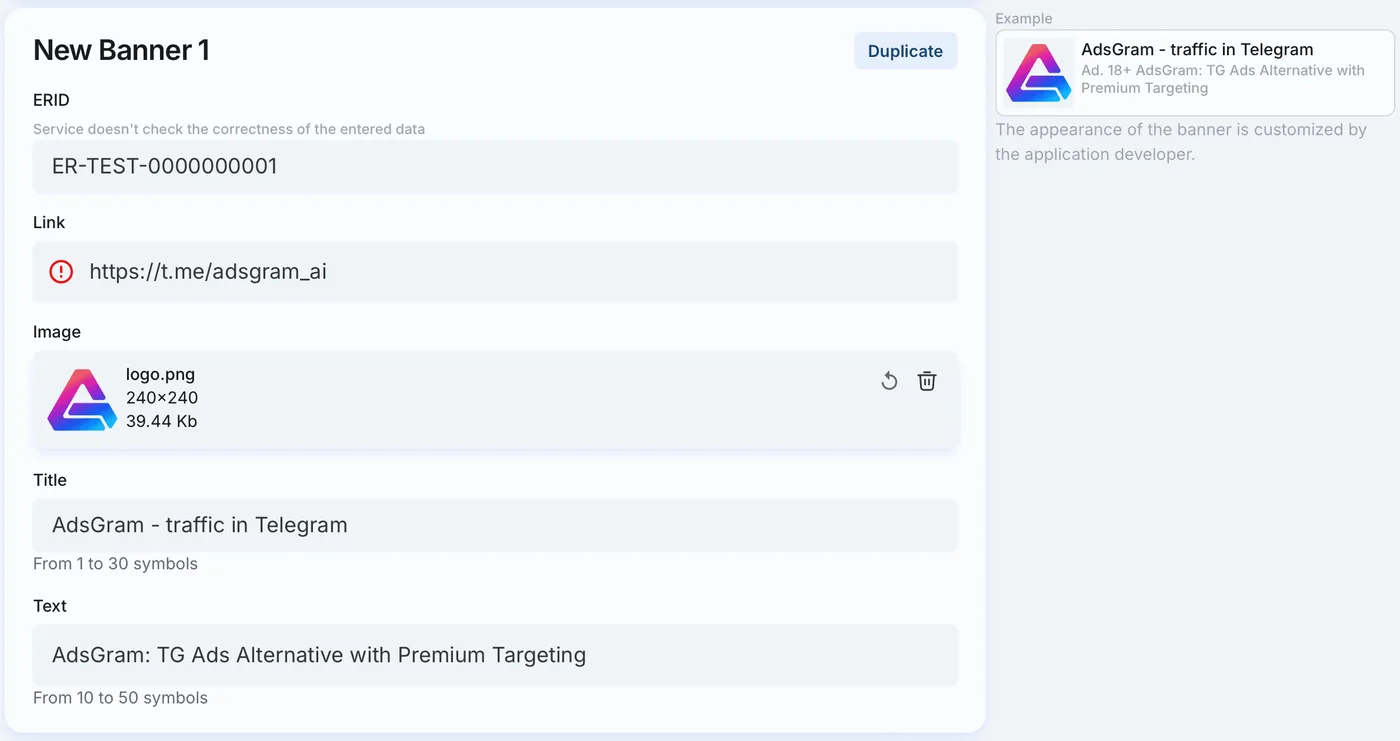
Task: Click the 39.44 Kb file size text
Action: 161,421
